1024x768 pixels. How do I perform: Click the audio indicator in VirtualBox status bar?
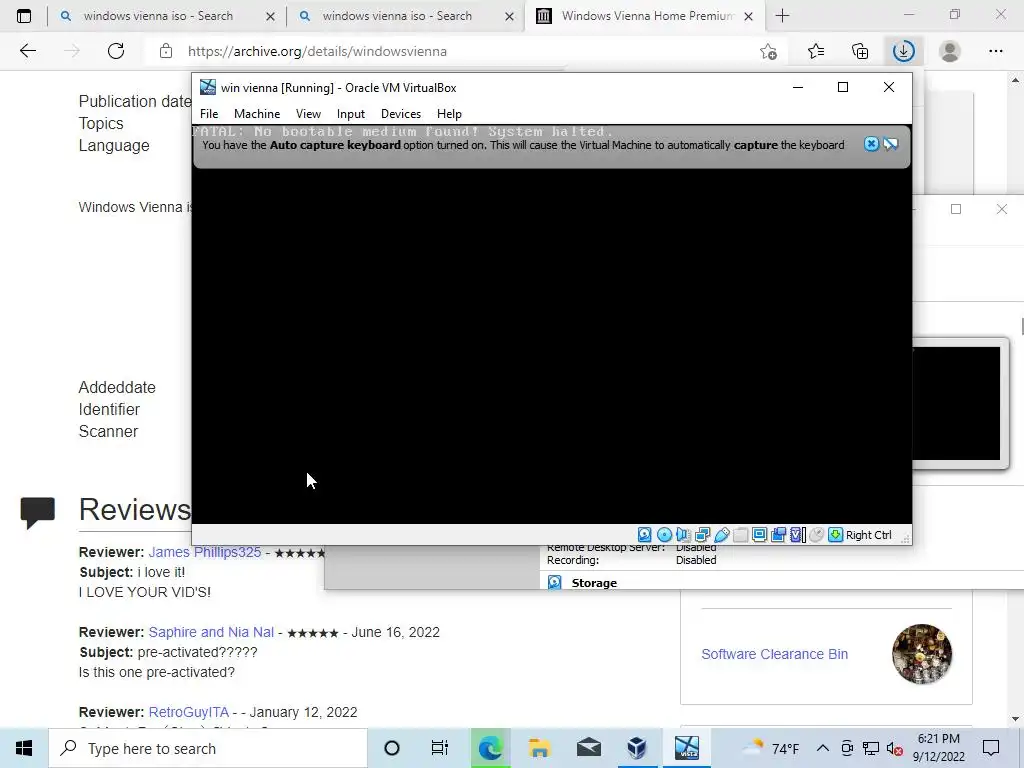683,535
